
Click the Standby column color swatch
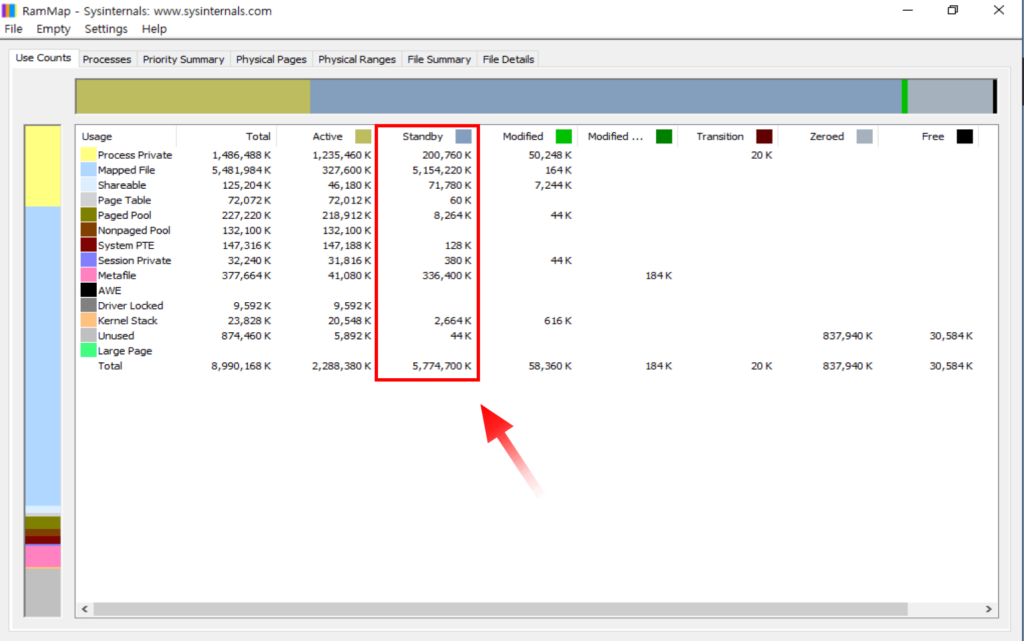pyautogui.click(x=463, y=137)
